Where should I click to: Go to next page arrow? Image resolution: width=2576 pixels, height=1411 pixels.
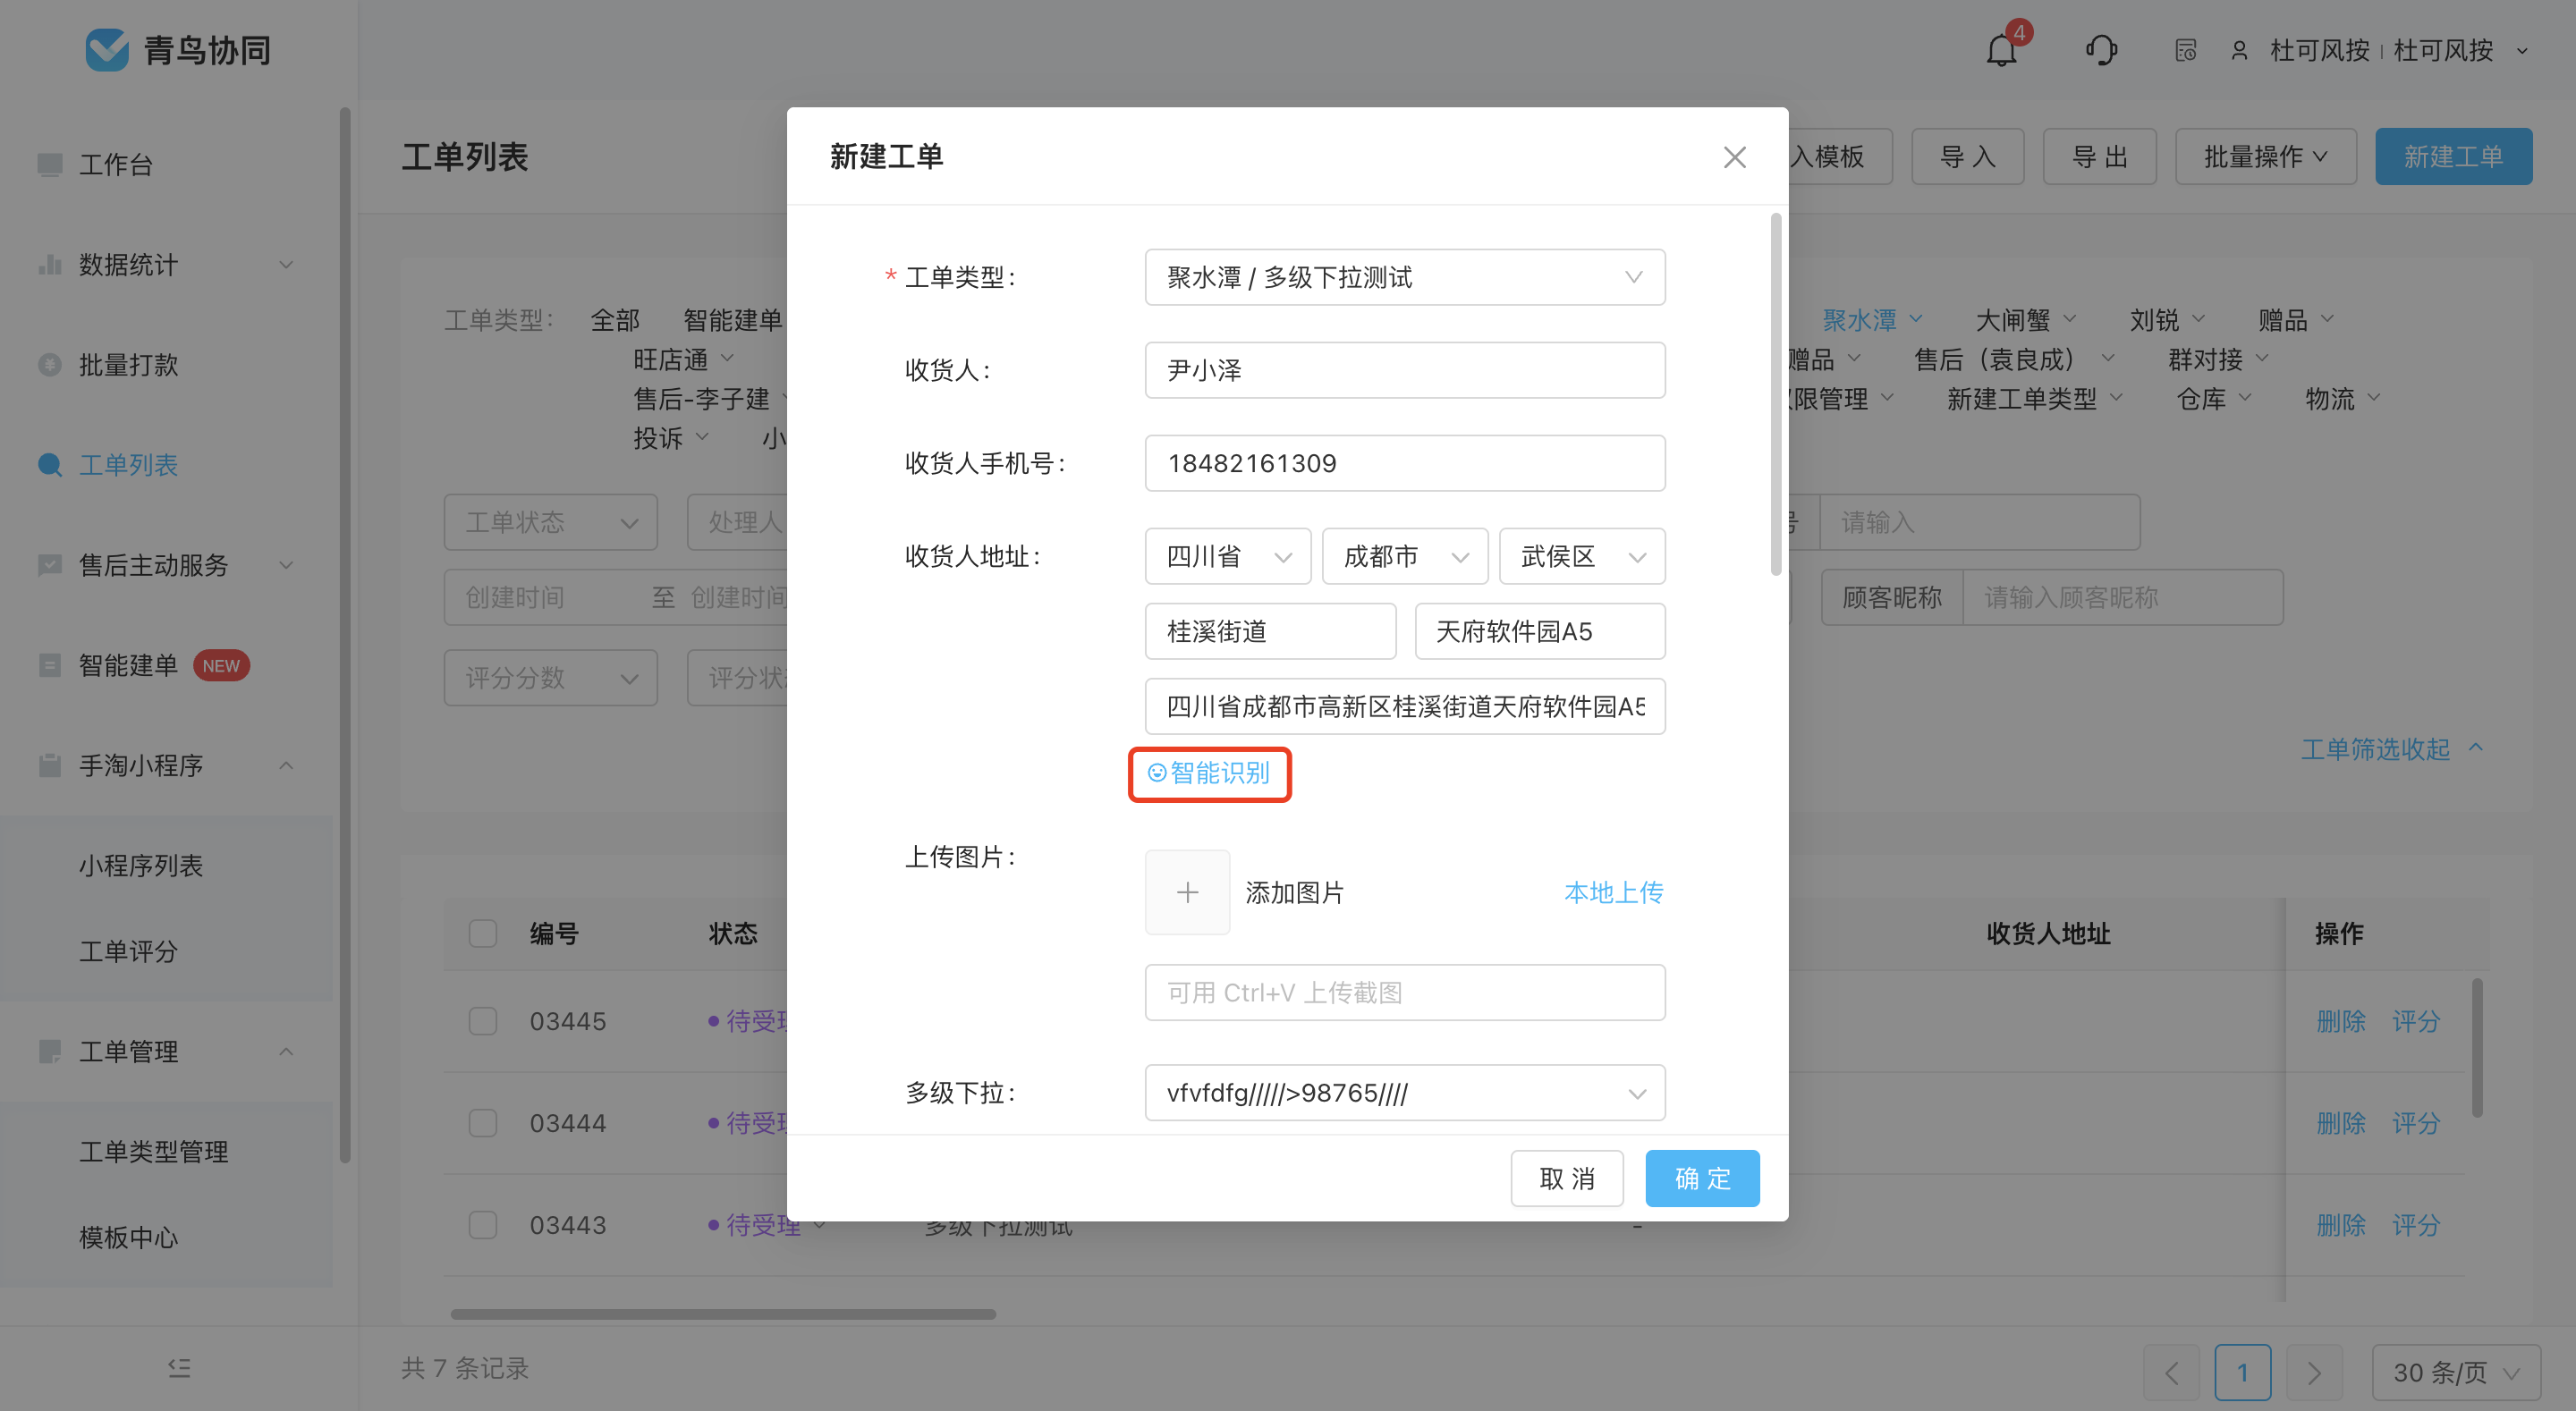pyautogui.click(x=2313, y=1372)
